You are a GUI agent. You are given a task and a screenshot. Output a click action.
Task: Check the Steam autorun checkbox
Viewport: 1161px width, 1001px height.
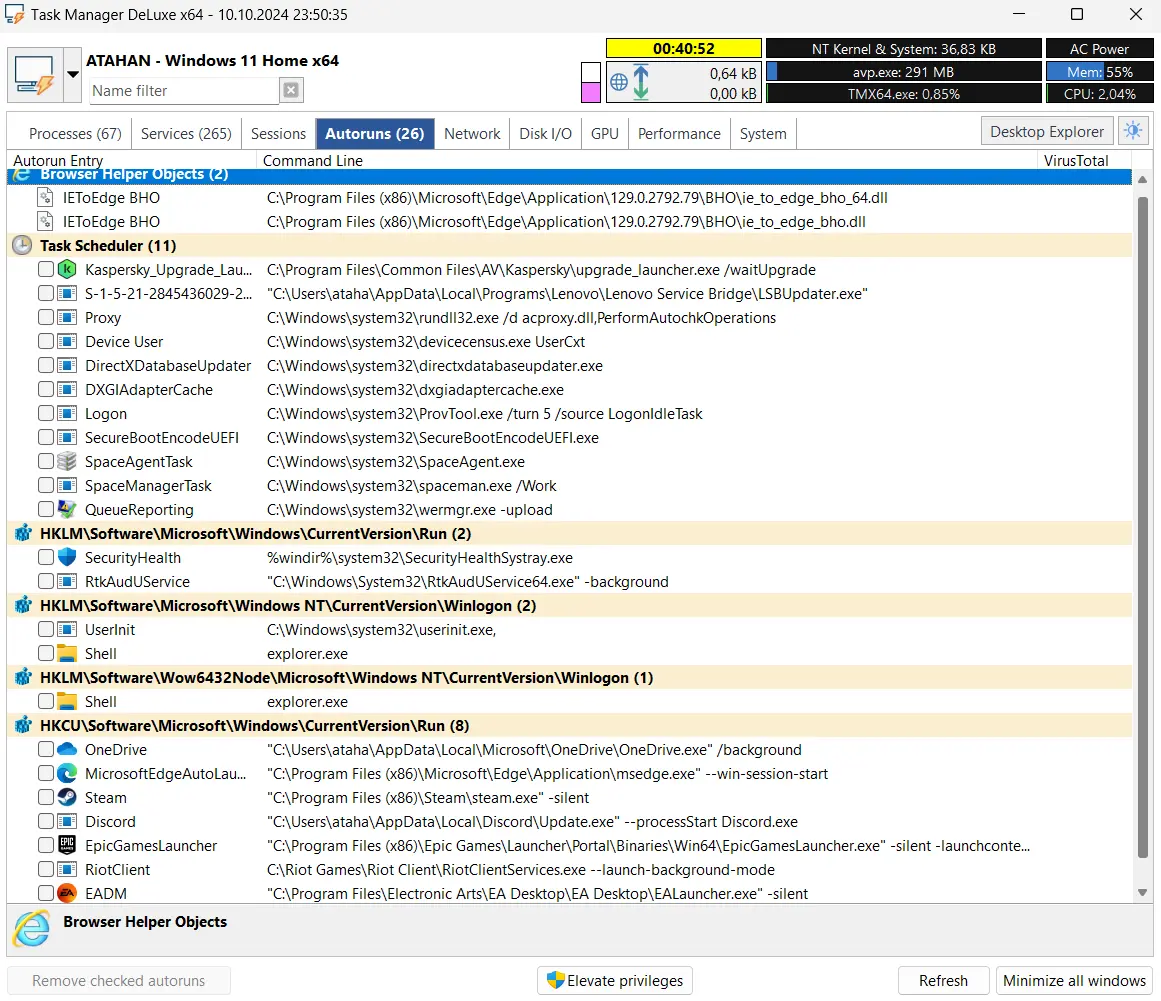[46, 797]
